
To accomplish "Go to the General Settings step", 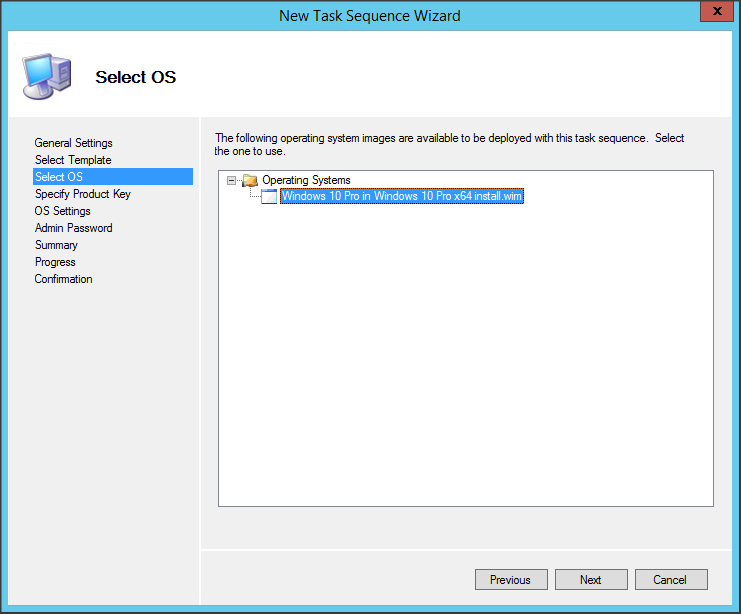I will (73, 143).
